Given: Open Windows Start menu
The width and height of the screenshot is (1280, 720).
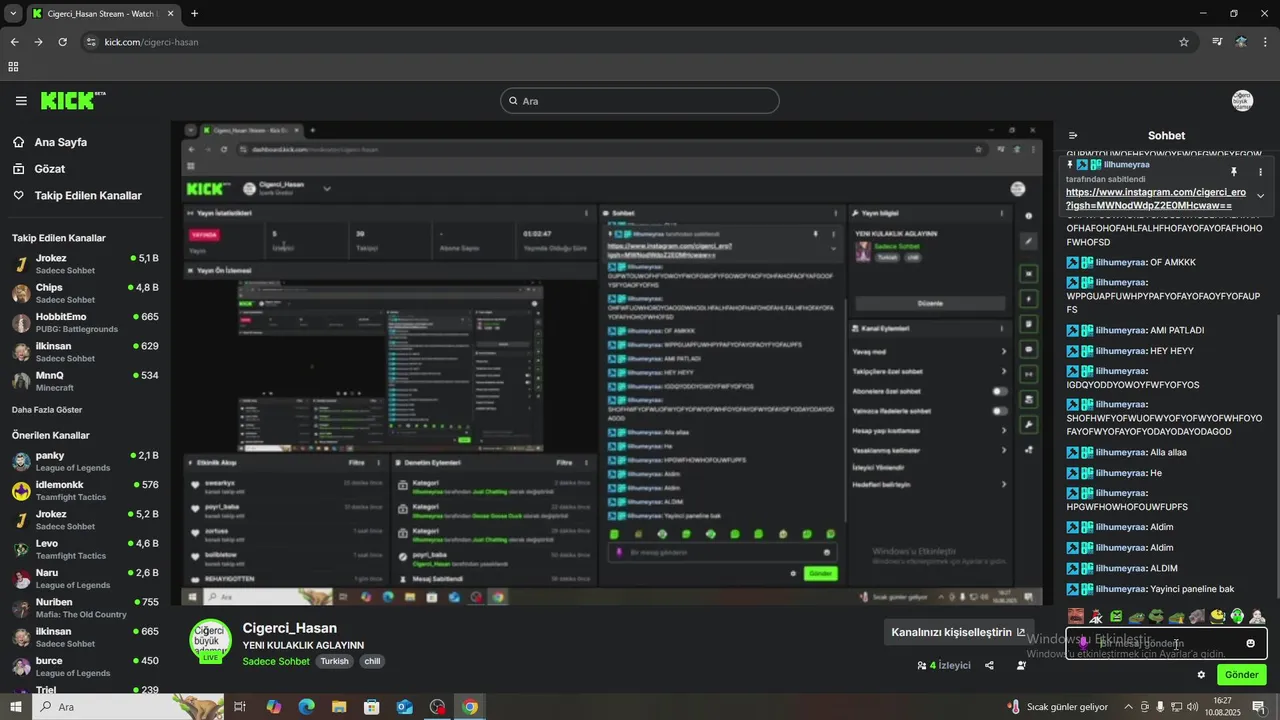Looking at the screenshot, I should (x=15, y=707).
